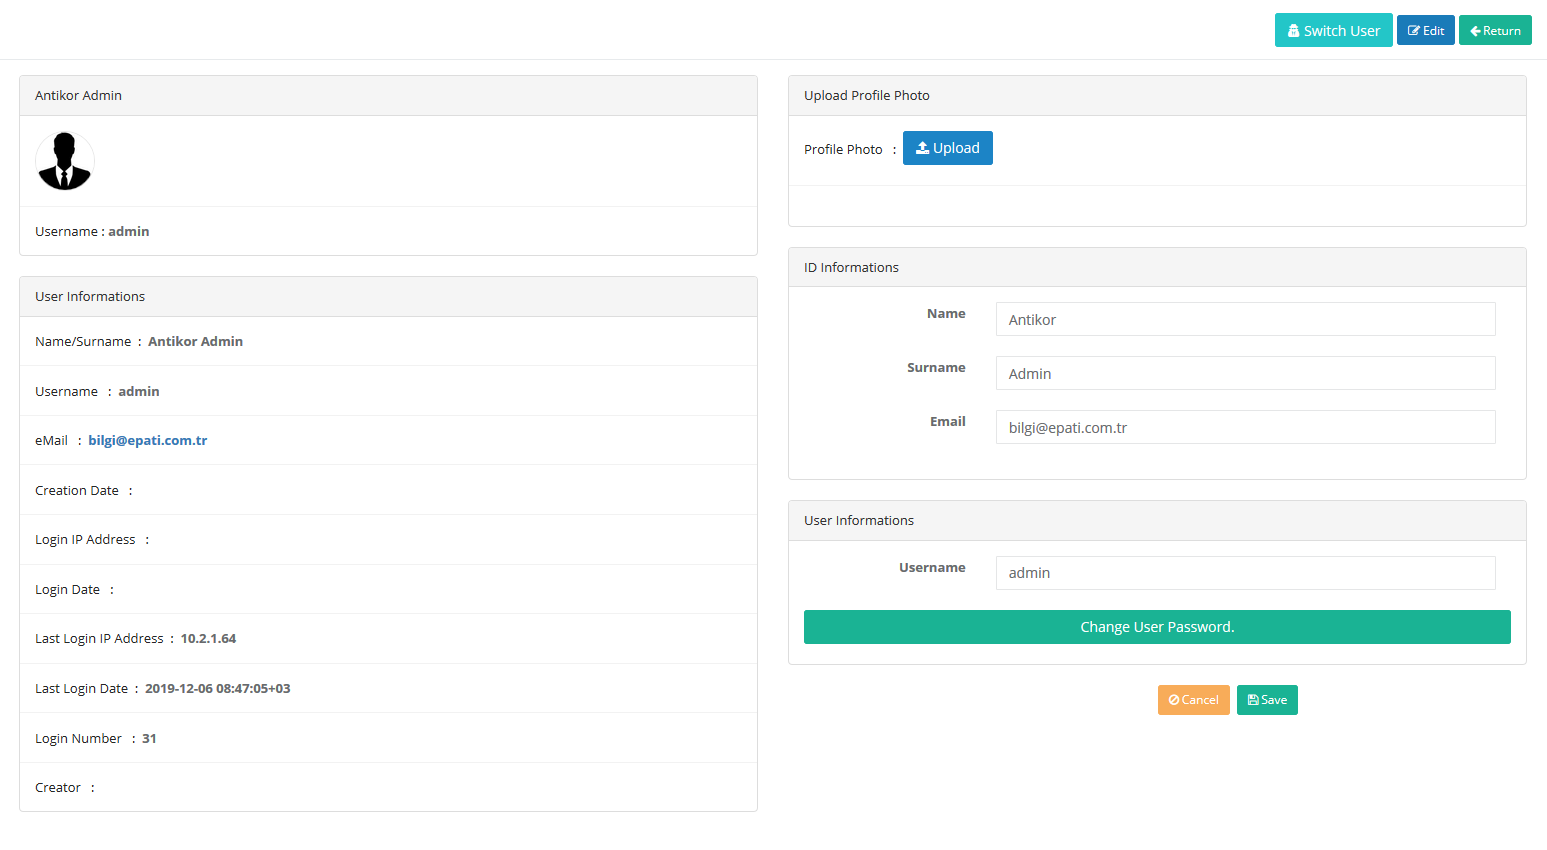
Task: Click the admin profile avatar image
Action: click(65, 161)
